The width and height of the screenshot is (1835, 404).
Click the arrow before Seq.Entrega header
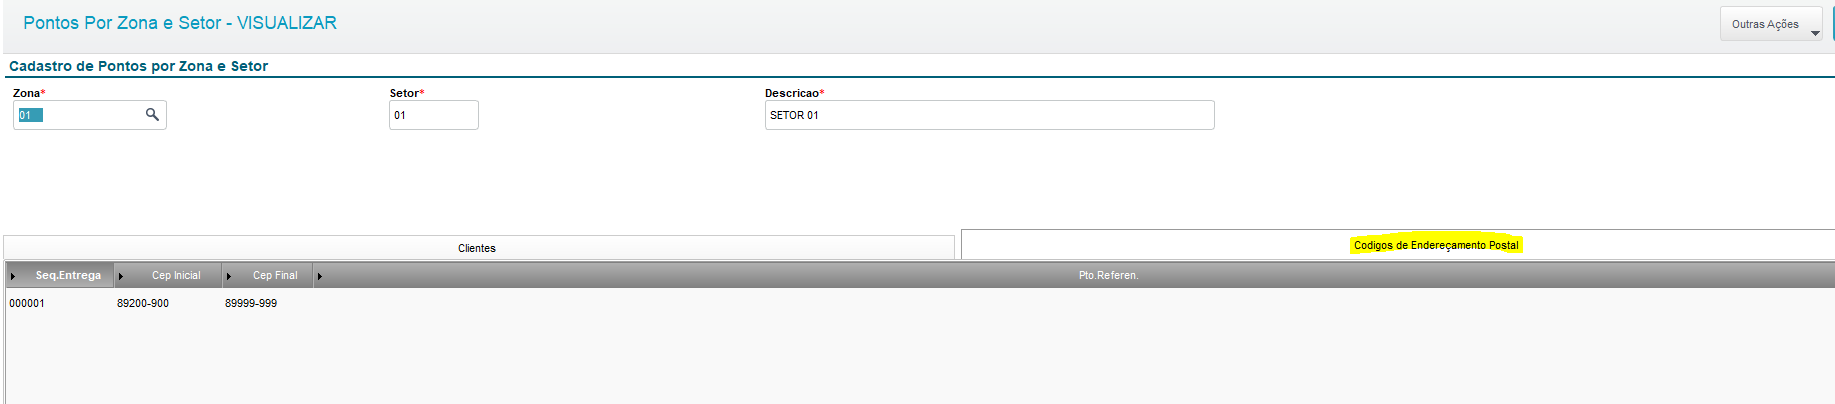click(x=13, y=276)
